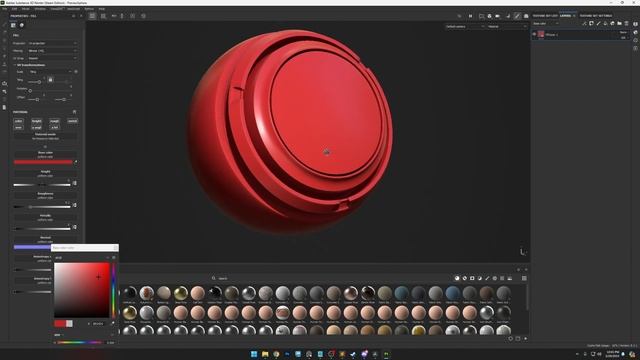Viewport: 640px width, 360px height.
Task: Add a paint layer icon
Action: tap(598, 24)
